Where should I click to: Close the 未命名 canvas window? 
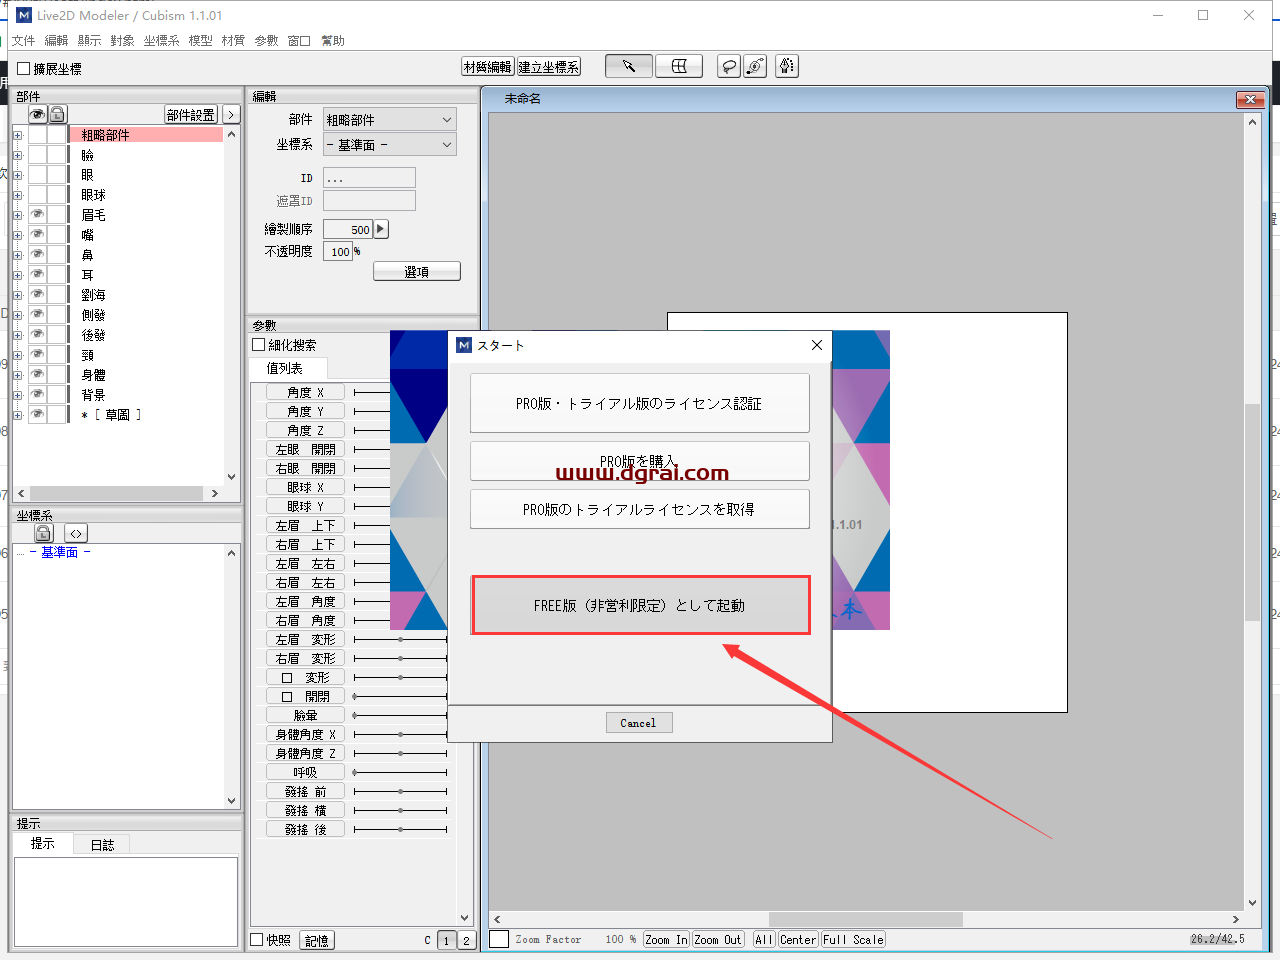[x=1250, y=99]
